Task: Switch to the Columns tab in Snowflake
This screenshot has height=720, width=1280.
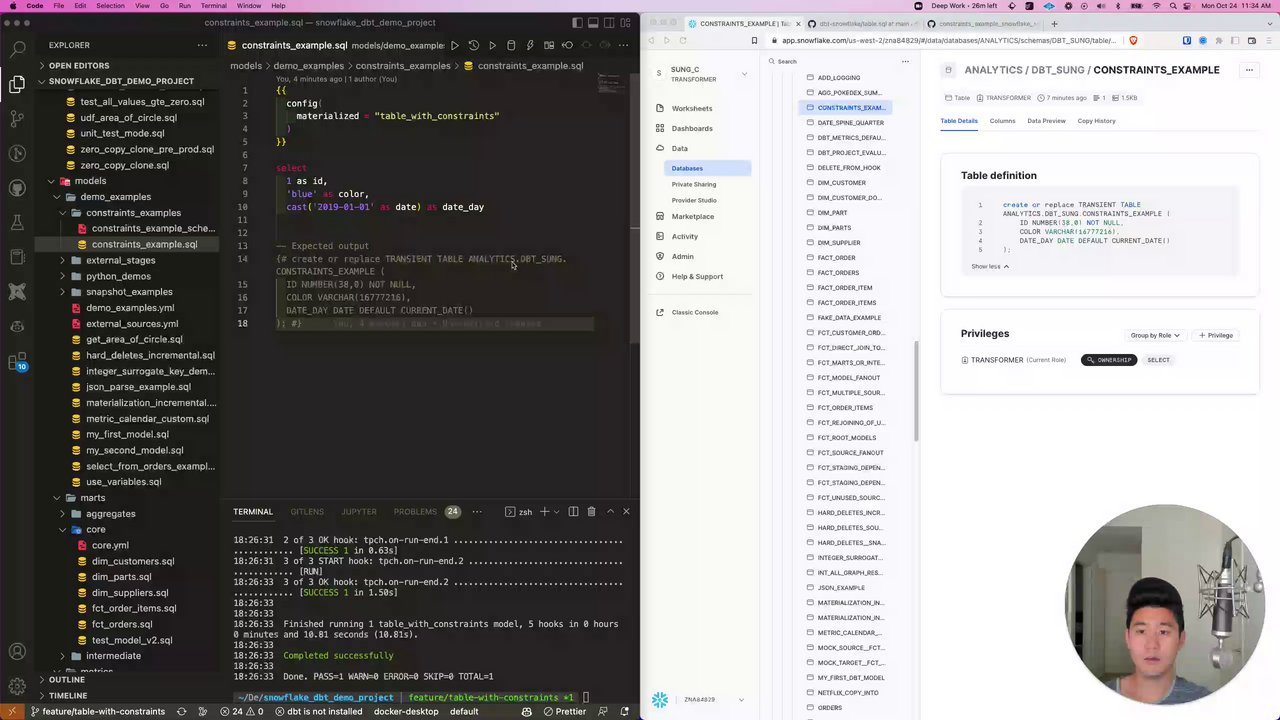Action: click(x=1002, y=121)
